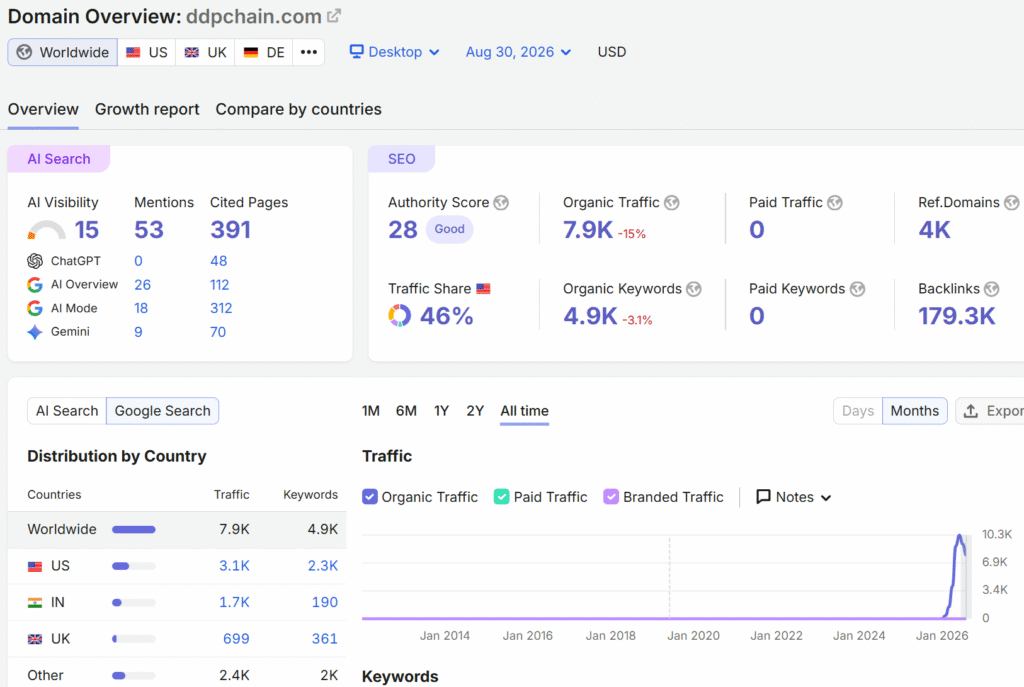Image resolution: width=1024 pixels, height=687 pixels.
Task: Click the Google icon beside AI Overview
Action: [35, 285]
